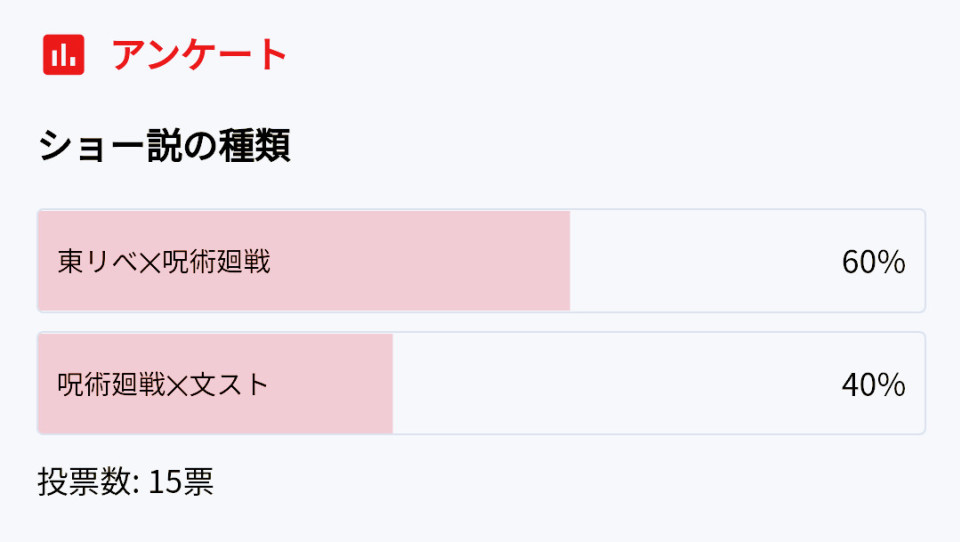Click the 東リベ×呪術廻戦 option label text

[163, 262]
